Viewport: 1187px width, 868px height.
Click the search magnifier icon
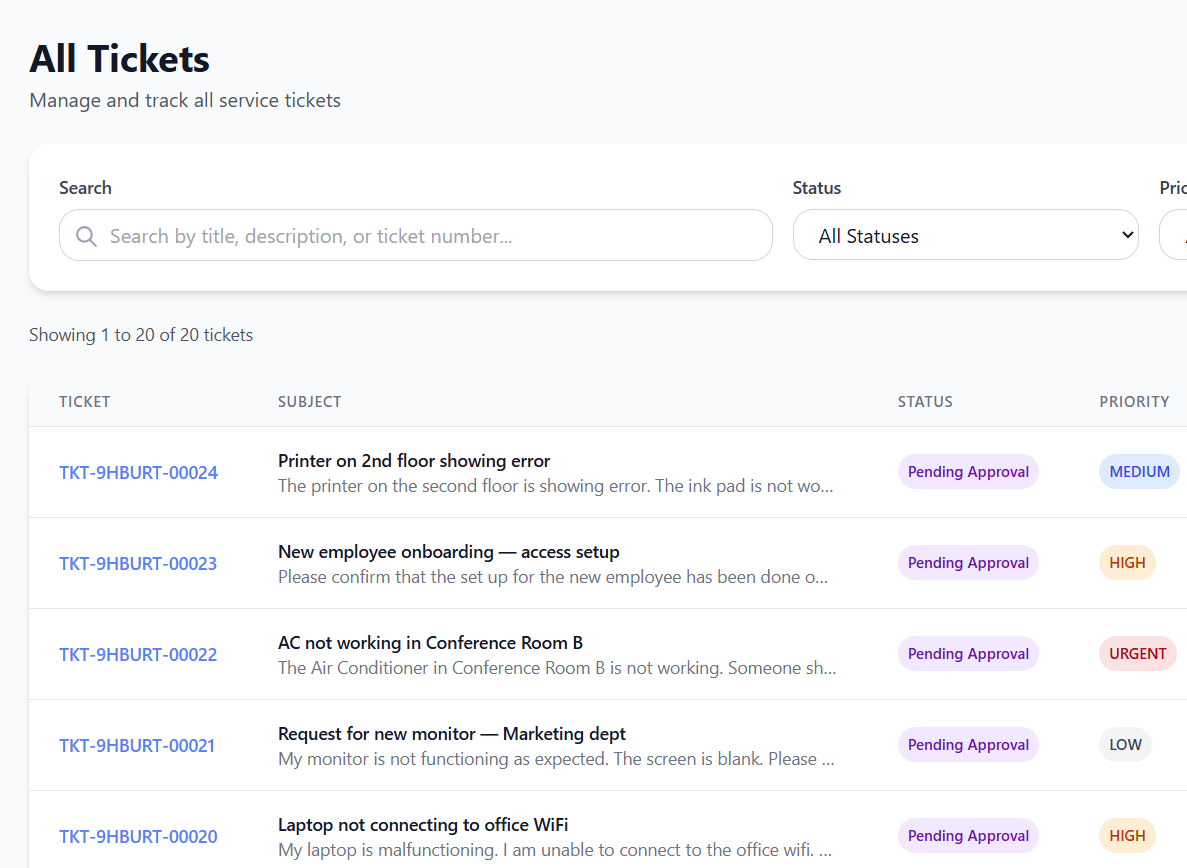tap(86, 236)
